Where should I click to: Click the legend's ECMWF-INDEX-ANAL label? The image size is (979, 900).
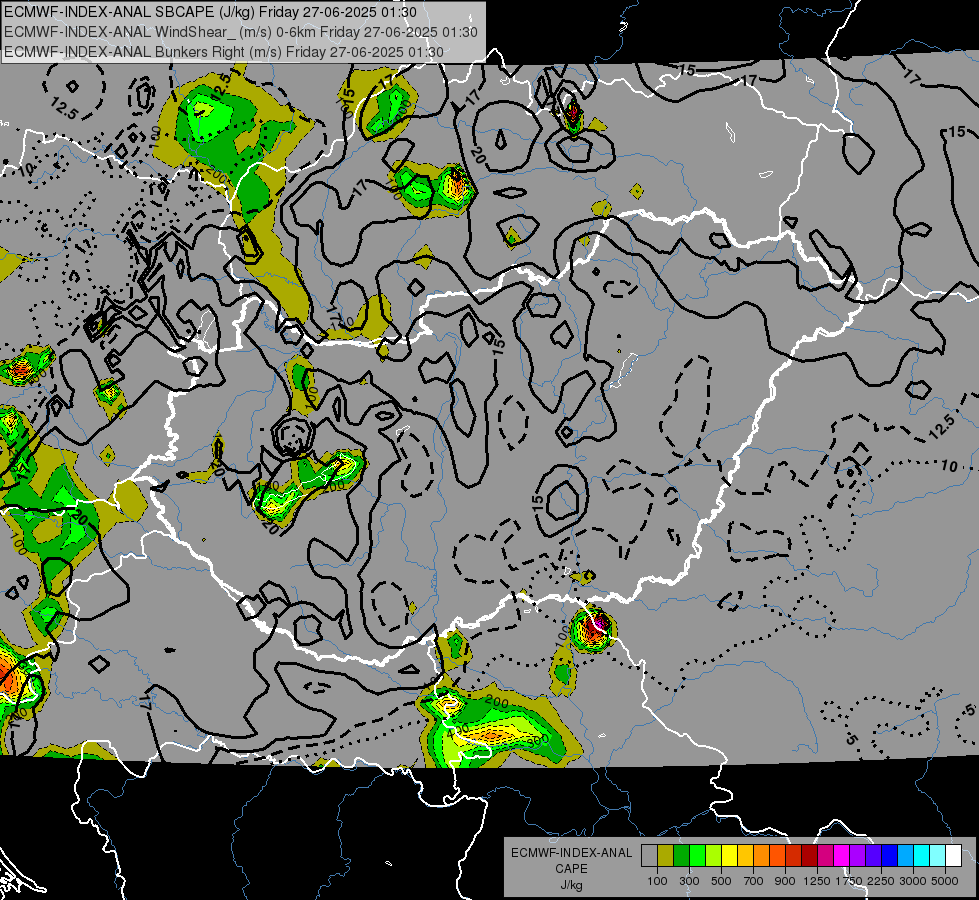(571, 853)
